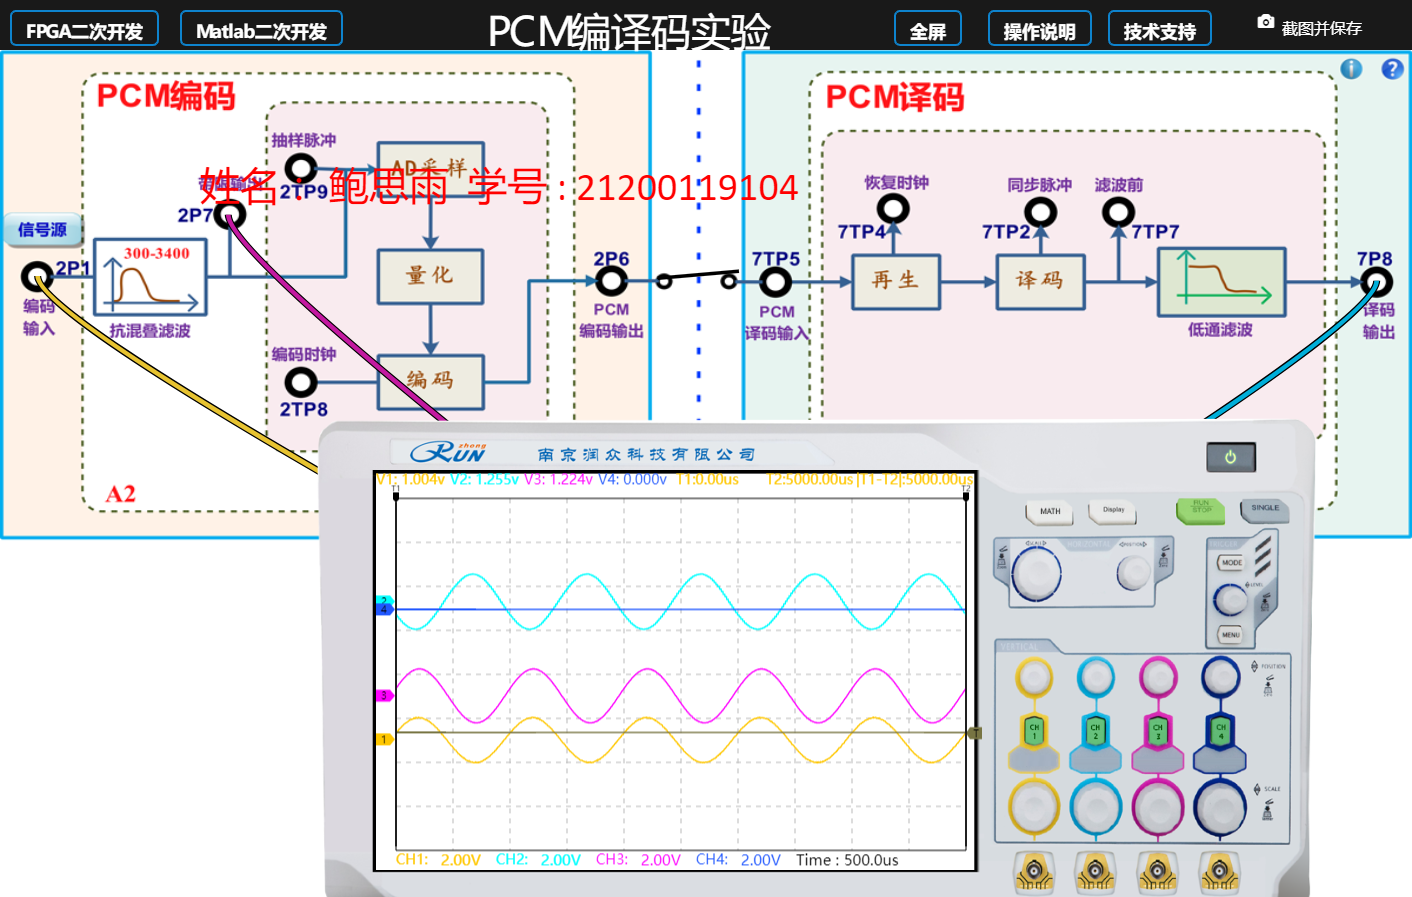Image resolution: width=1412 pixels, height=897 pixels.
Task: Click the 信号源 signal source button
Action: [42, 229]
